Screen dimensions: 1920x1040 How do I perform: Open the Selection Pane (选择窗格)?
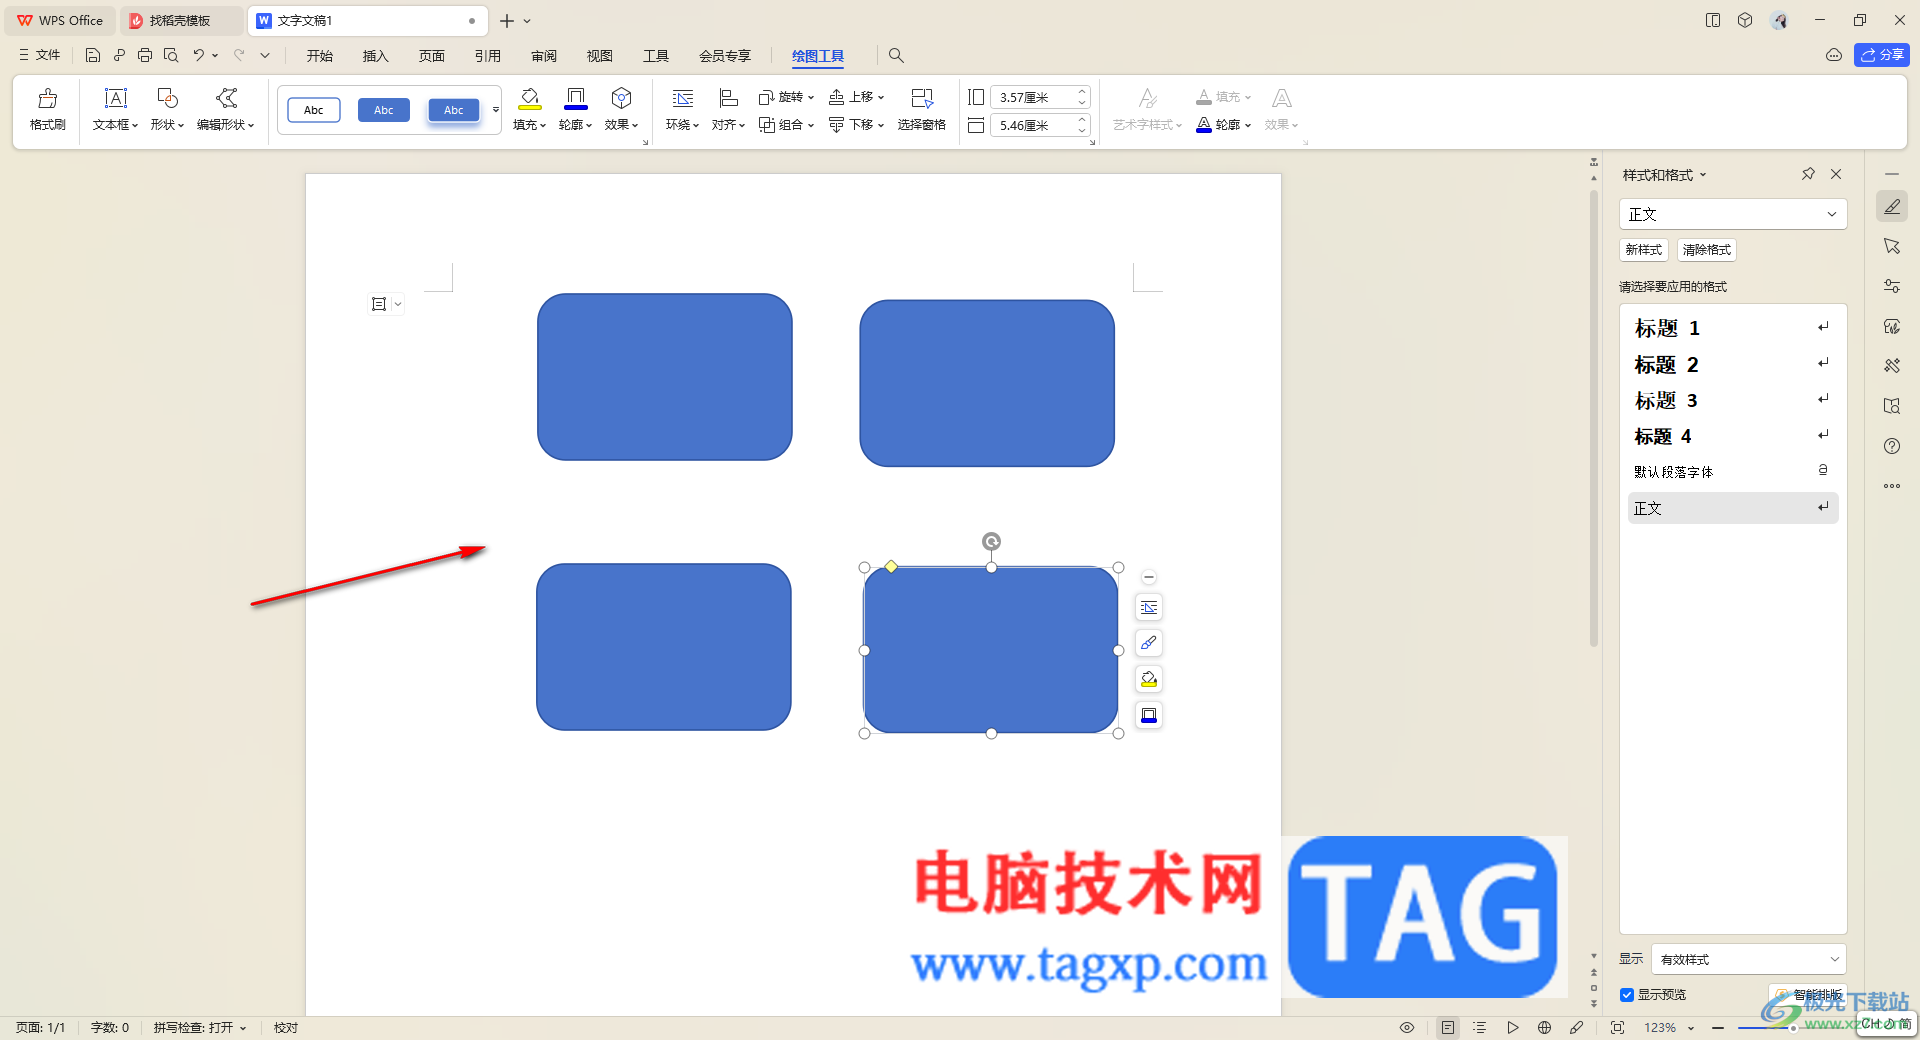921,109
